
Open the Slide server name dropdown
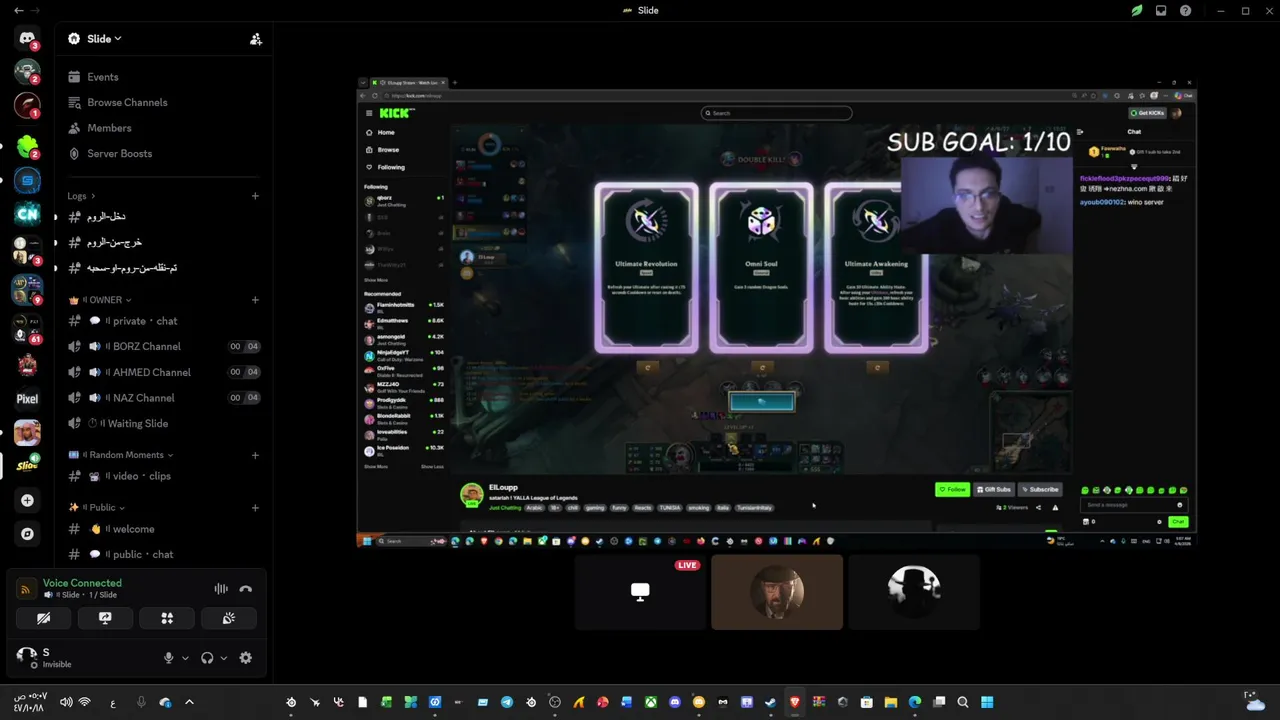(95, 39)
